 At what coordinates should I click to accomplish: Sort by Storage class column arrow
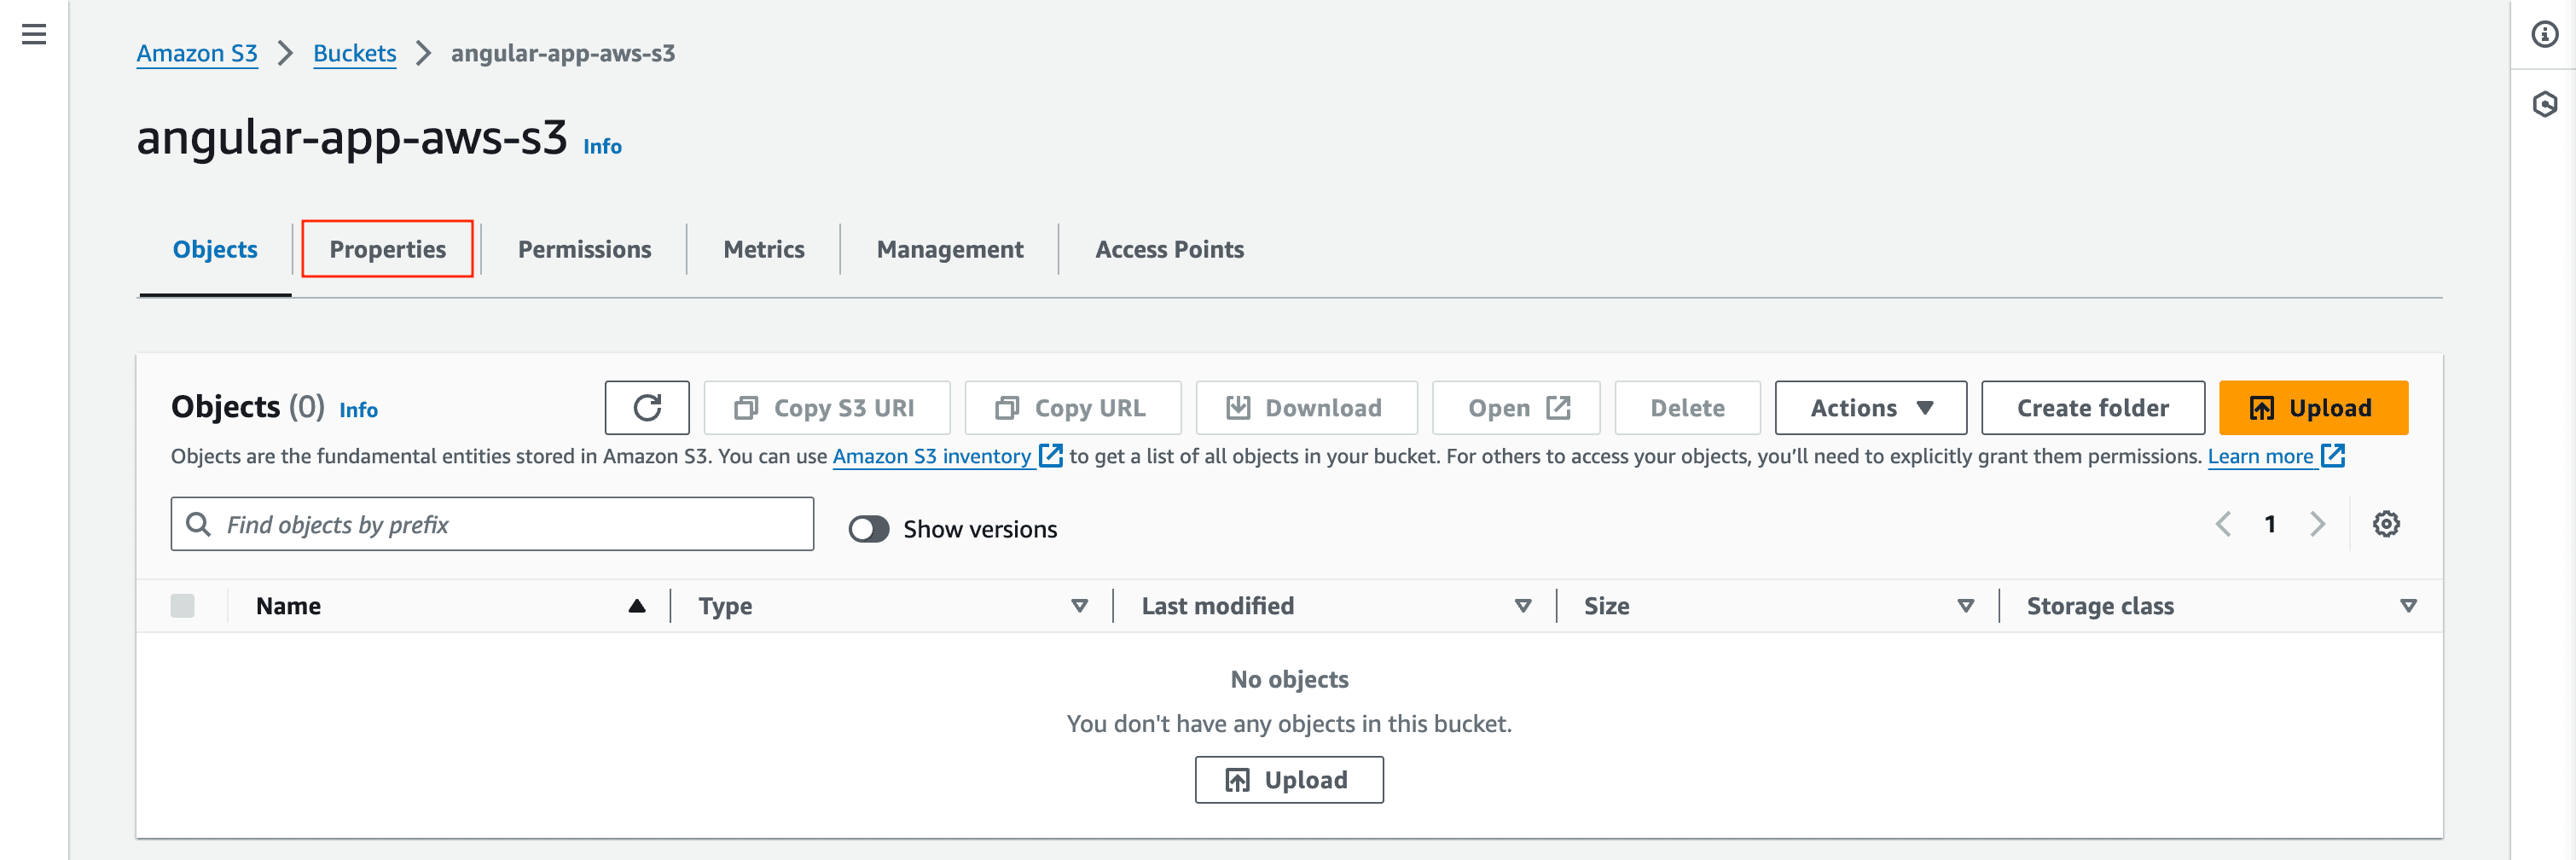click(x=2408, y=606)
